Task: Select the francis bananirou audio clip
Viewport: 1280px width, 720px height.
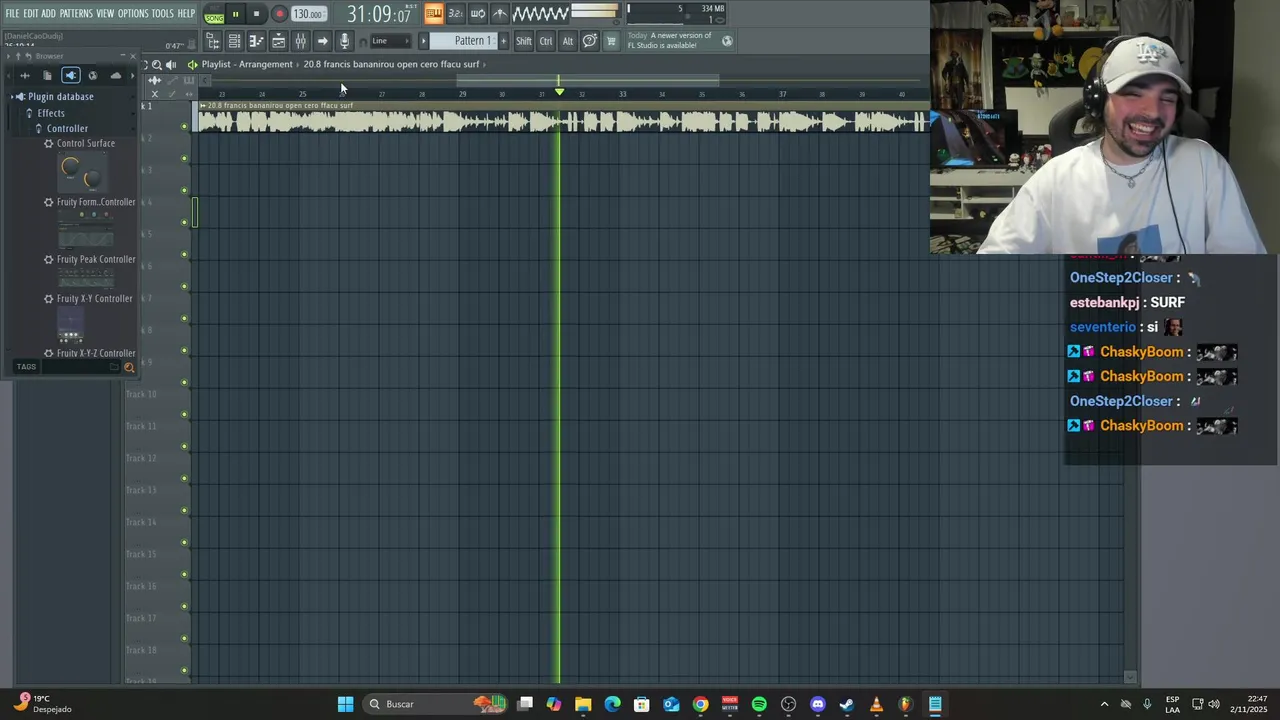Action: pos(563,118)
